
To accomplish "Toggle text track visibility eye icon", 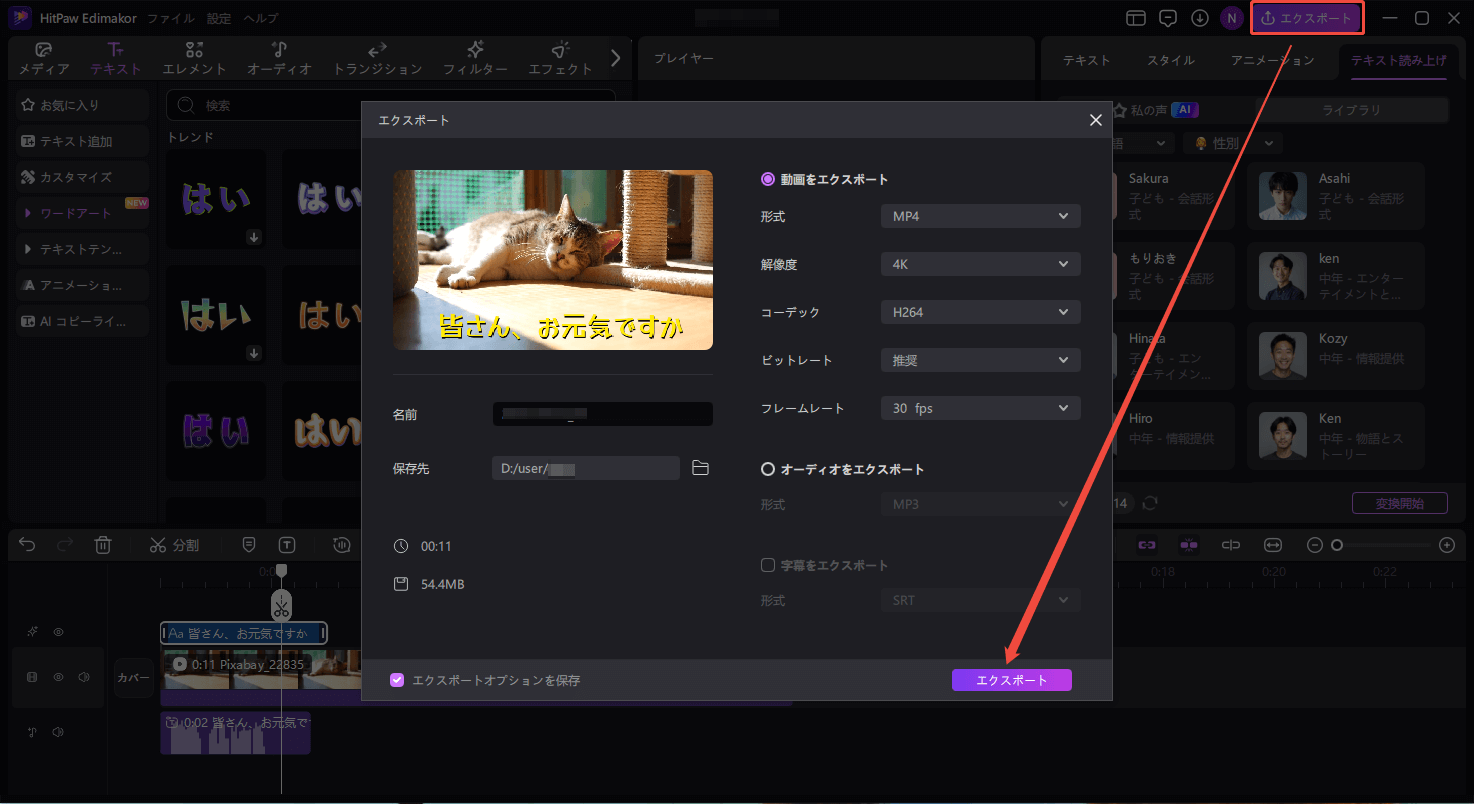I will [x=58, y=632].
